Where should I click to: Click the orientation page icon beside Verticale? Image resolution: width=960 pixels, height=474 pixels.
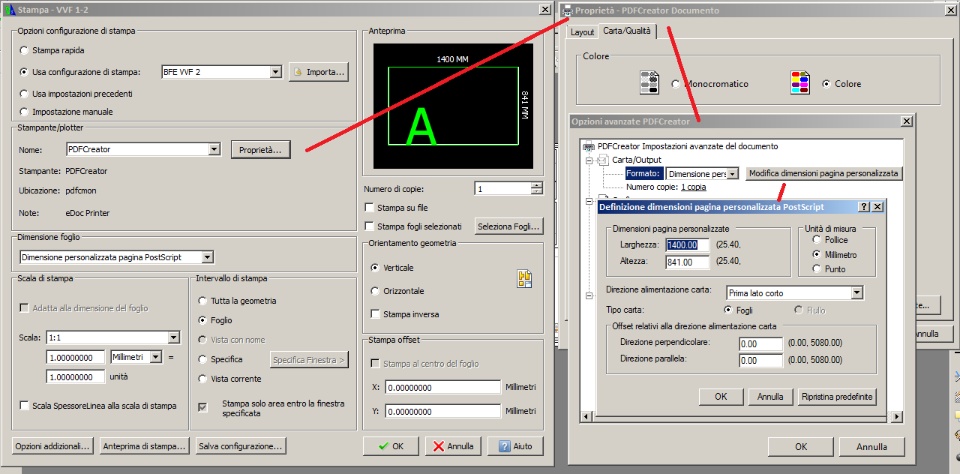click(x=524, y=279)
